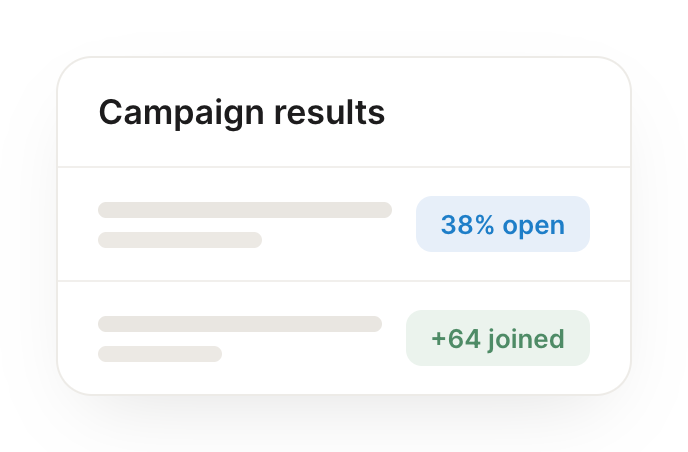Click the long placeholder bar beside 38% open
The width and height of the screenshot is (688, 452).
pos(245,210)
